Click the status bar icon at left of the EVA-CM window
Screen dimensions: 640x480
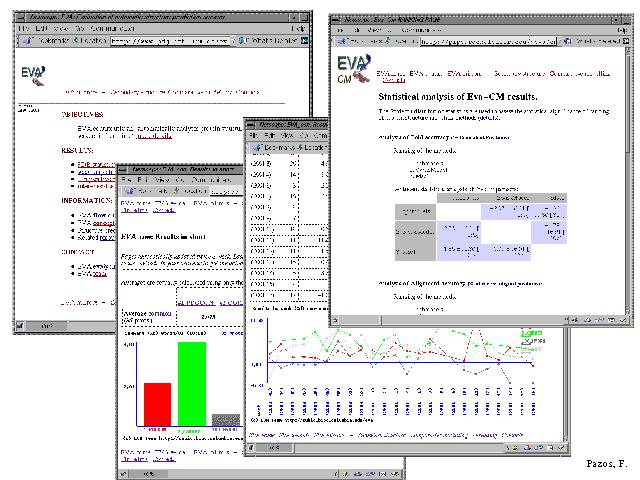coord(335,320)
